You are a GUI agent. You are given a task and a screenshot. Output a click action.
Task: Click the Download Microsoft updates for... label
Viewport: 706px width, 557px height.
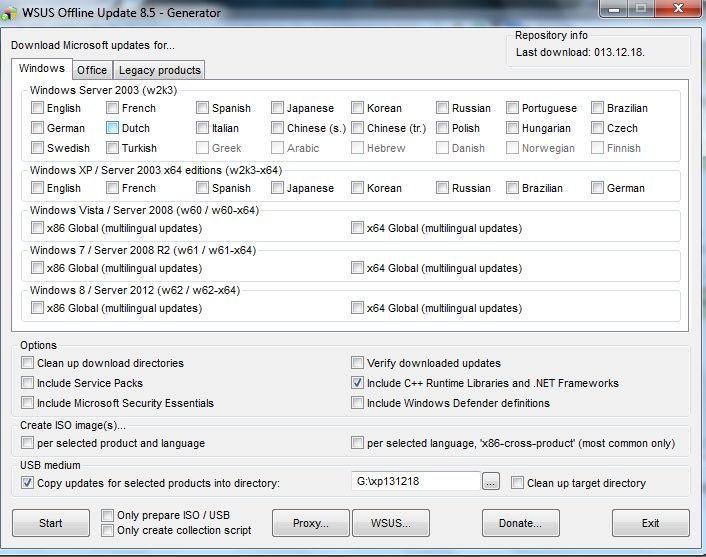tap(93, 45)
